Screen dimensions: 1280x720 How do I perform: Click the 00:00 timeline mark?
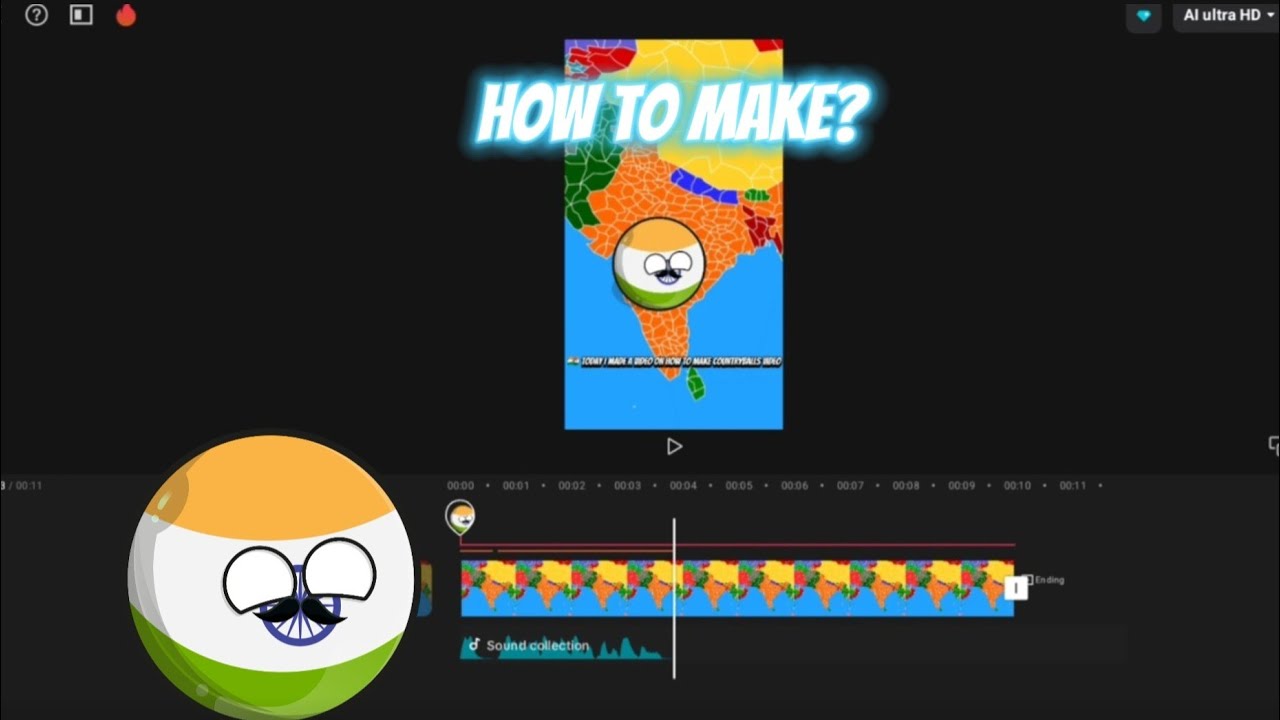pos(460,486)
